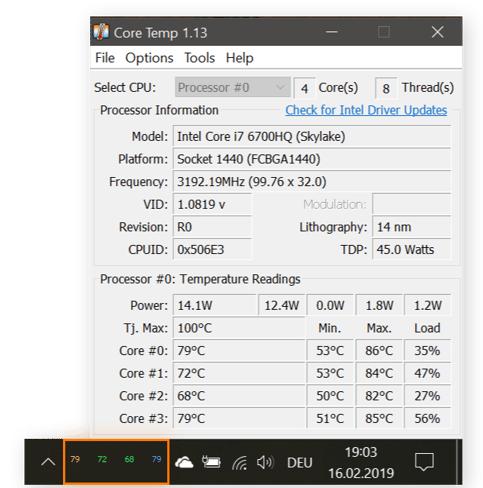The height and width of the screenshot is (488, 483).
Task: Open the Action Center notification icon
Action: tap(424, 462)
